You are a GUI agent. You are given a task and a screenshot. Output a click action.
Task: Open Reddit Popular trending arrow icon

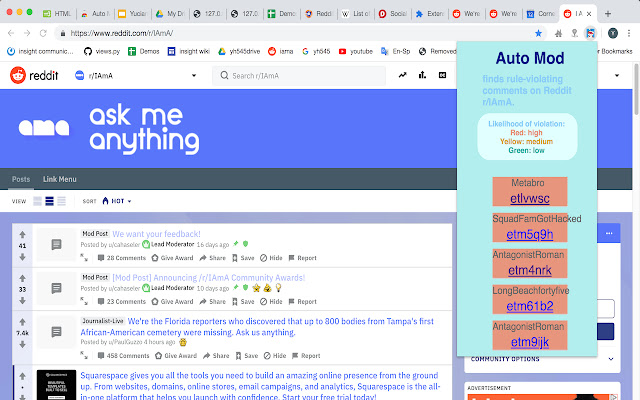402,75
